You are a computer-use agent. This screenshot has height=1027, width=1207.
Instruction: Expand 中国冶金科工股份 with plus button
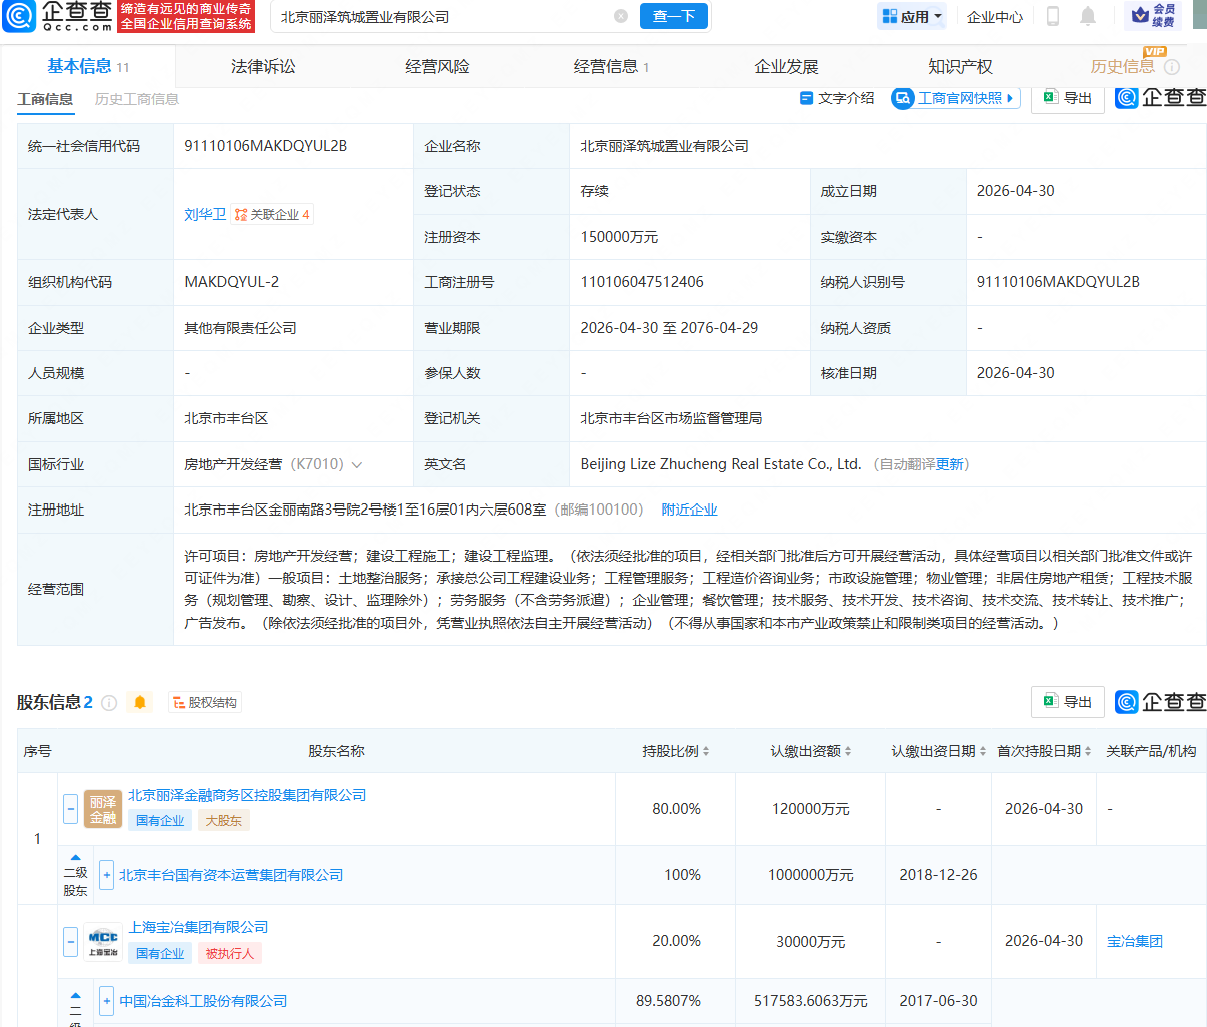pyautogui.click(x=107, y=1001)
